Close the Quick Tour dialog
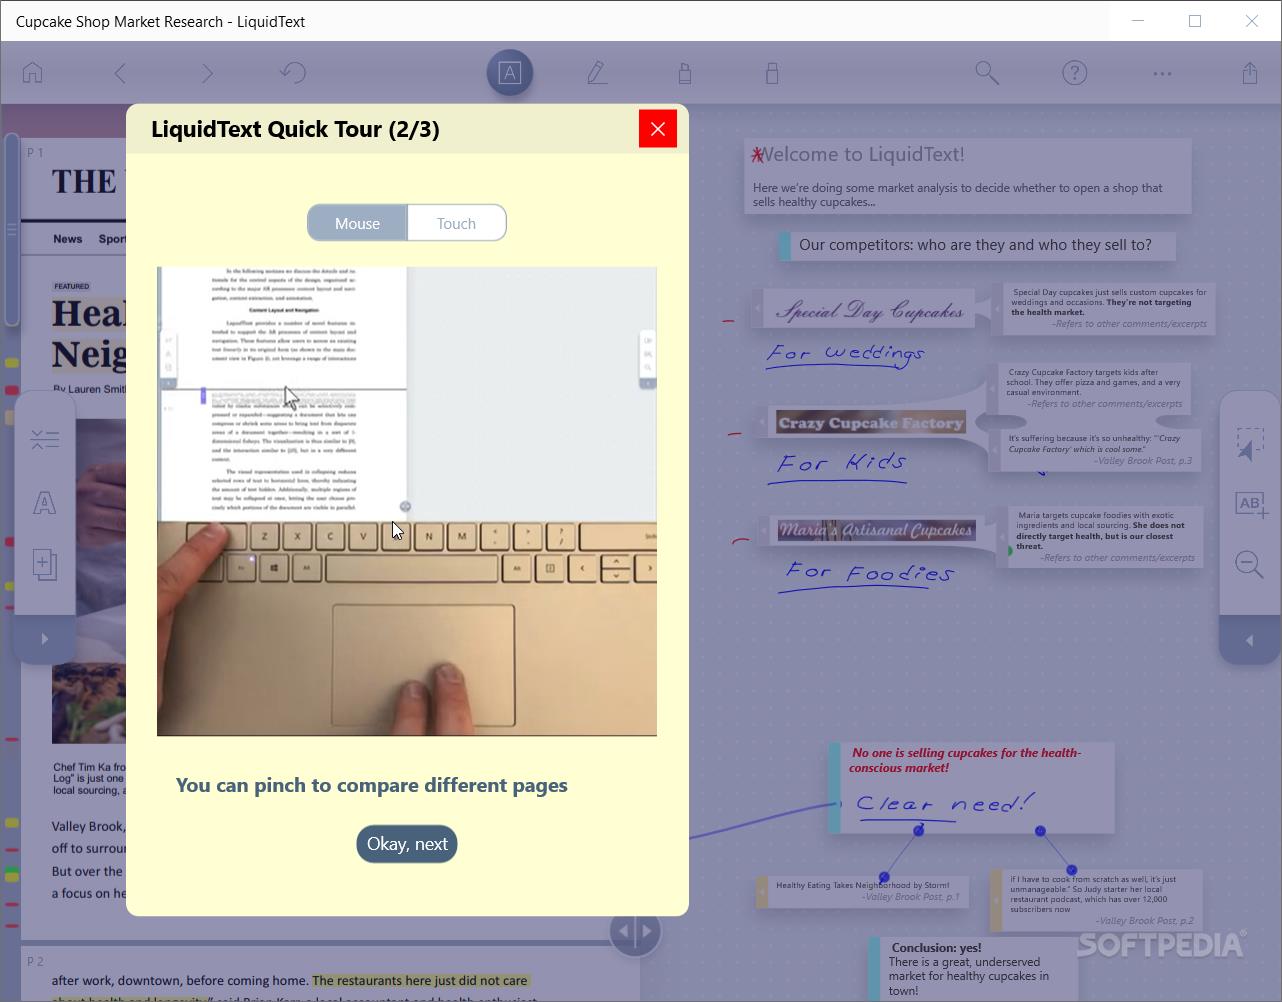 (658, 128)
